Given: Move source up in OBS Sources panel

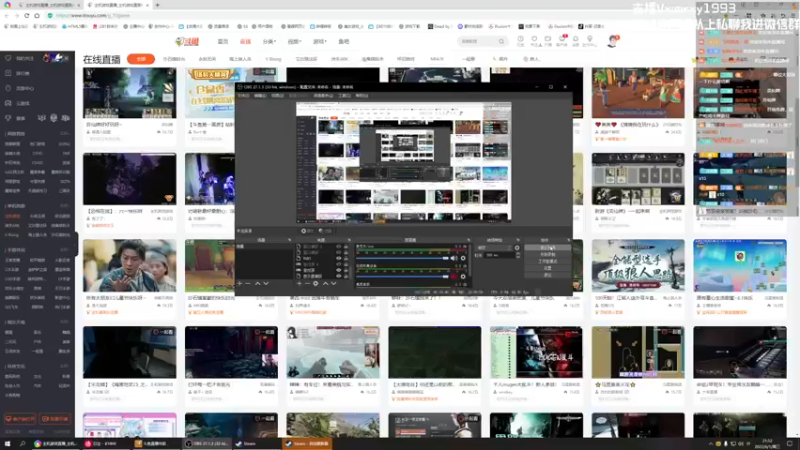Looking at the screenshot, I should [326, 284].
